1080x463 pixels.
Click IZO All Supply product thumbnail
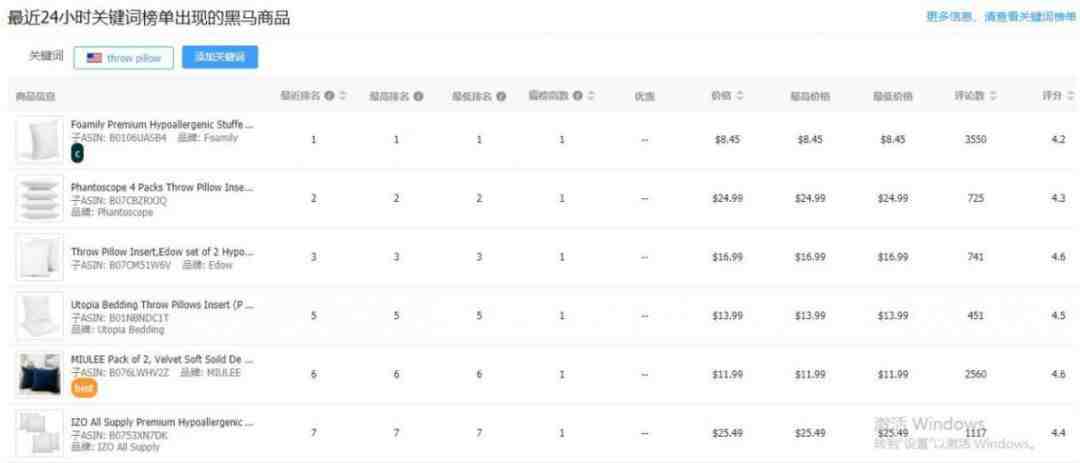coord(39,433)
